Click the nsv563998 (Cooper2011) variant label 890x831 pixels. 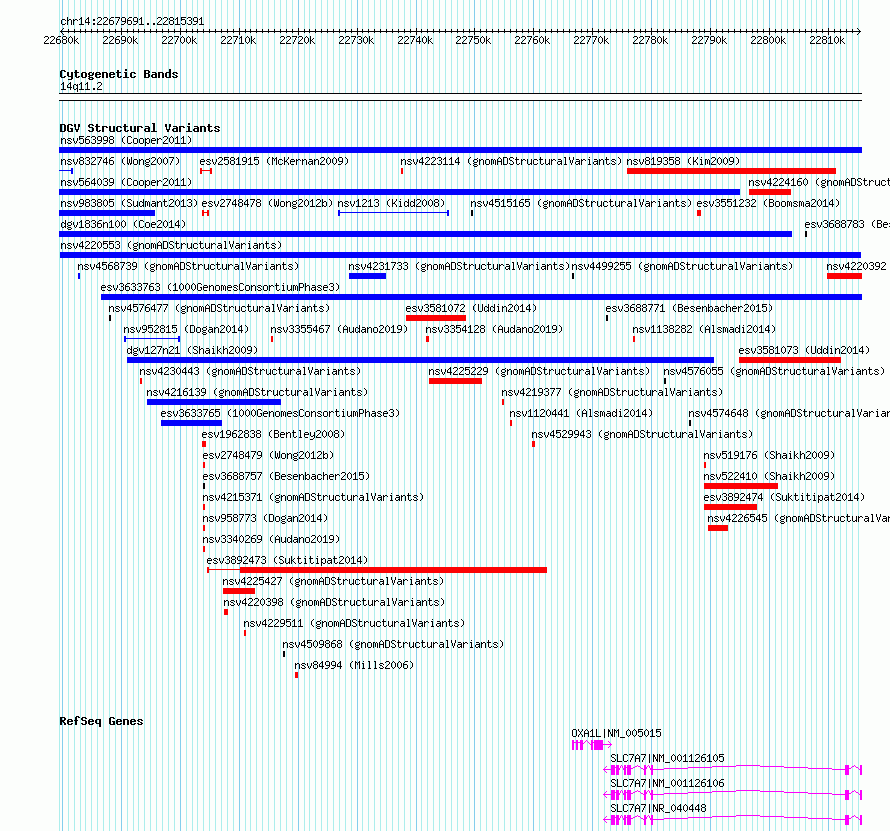pyautogui.click(x=126, y=140)
